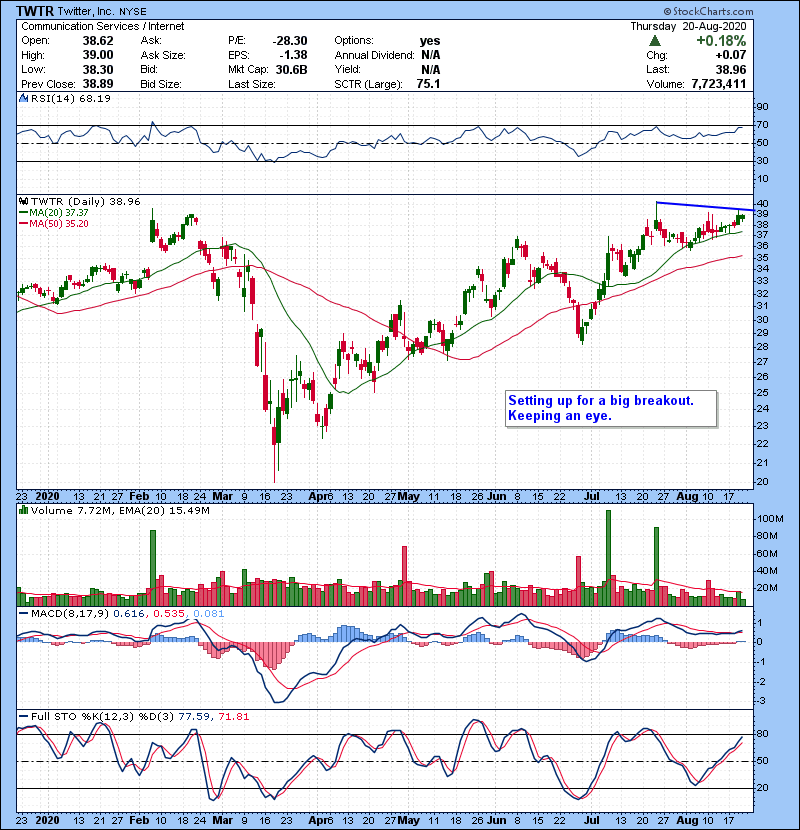Screen dimensions: 800x830
Task: Click the RSI(14) indicator icon
Action: tap(23, 98)
